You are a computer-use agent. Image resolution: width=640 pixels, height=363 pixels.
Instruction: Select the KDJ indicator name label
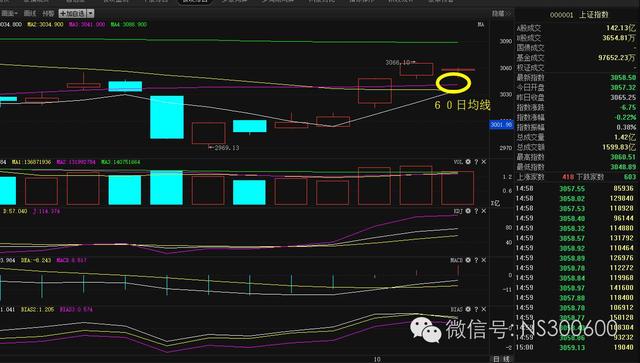click(458, 211)
